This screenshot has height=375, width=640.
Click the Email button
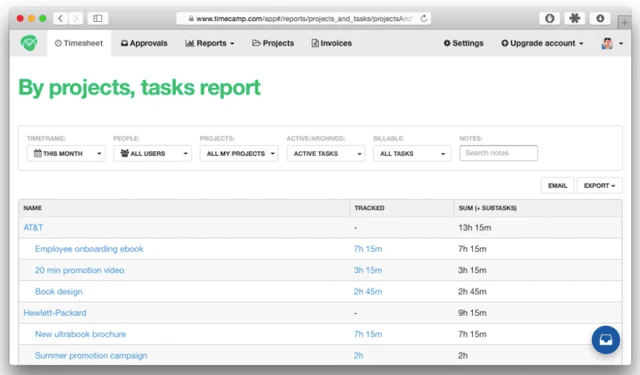pyautogui.click(x=558, y=185)
